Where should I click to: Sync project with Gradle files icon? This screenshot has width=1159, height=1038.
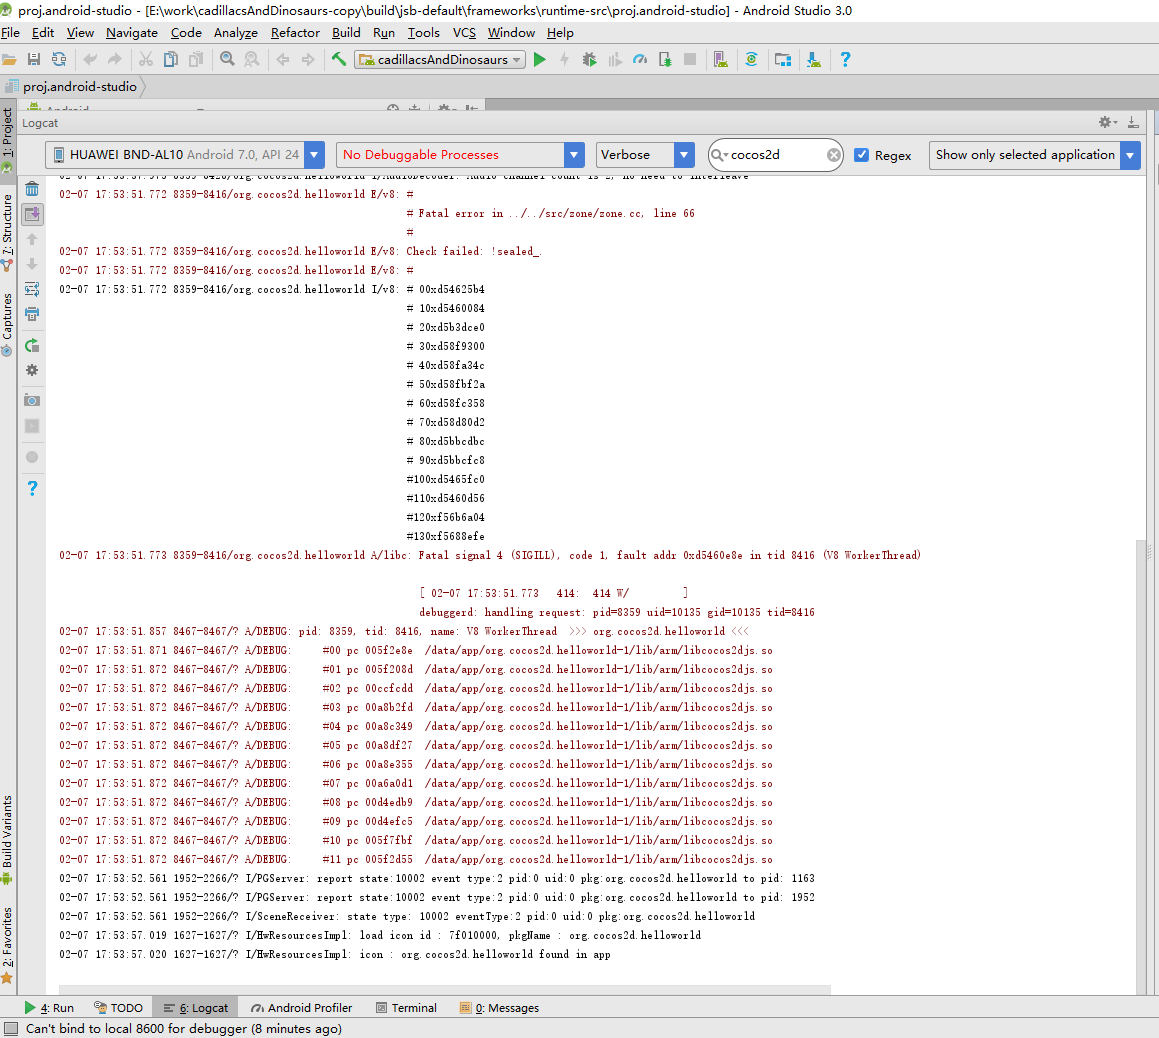(752, 60)
